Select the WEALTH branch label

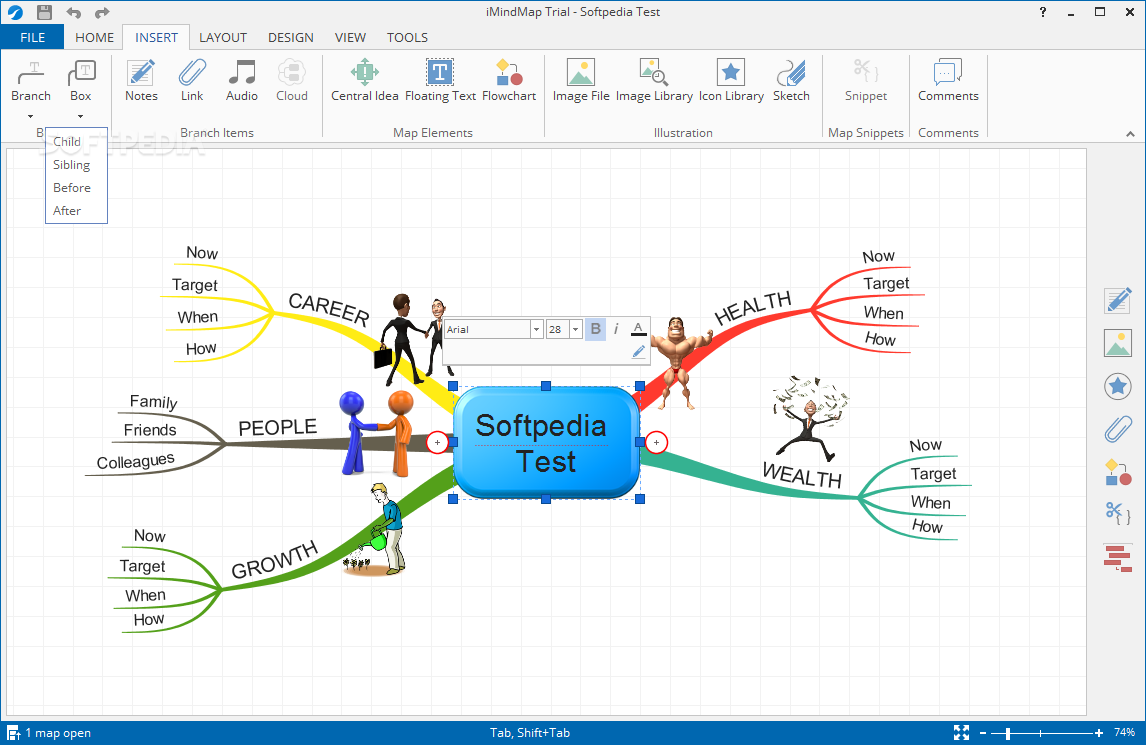pos(802,475)
